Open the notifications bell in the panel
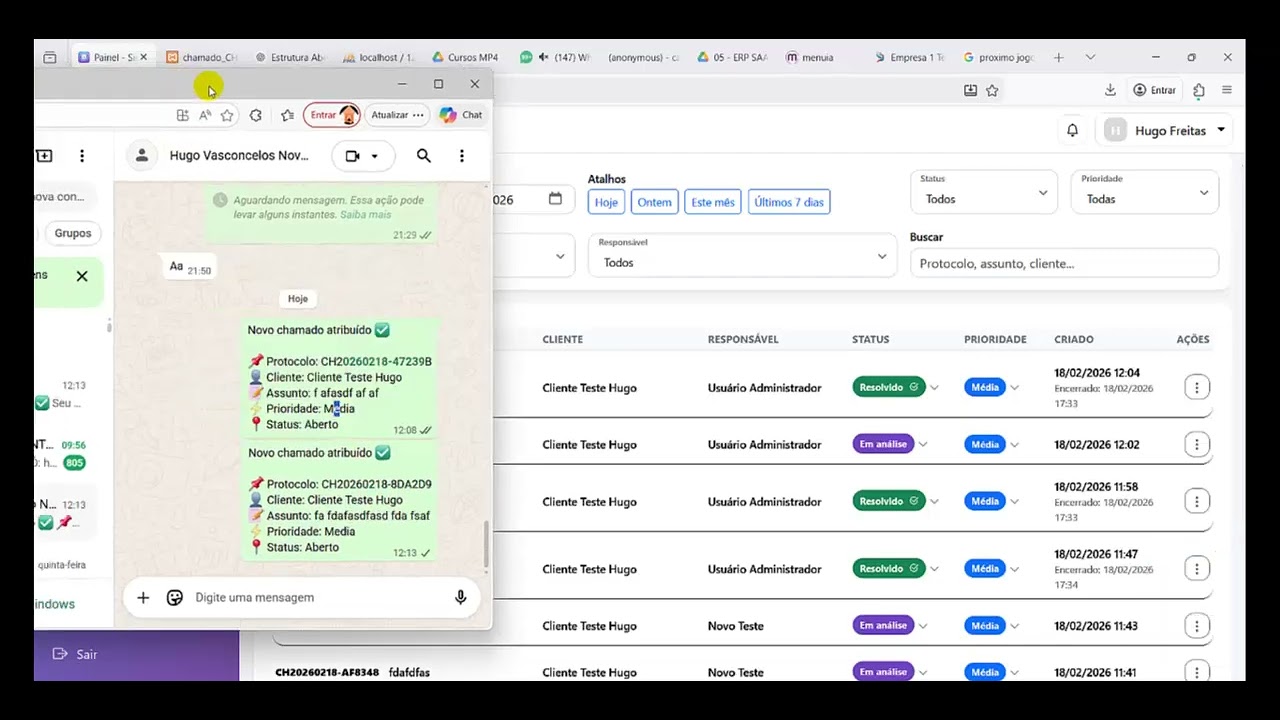1280x720 pixels. (x=1072, y=130)
